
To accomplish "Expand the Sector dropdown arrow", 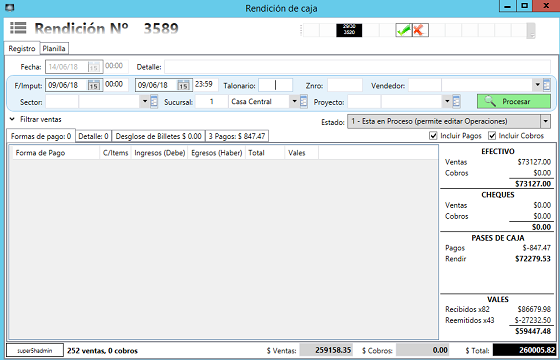I will (145, 101).
